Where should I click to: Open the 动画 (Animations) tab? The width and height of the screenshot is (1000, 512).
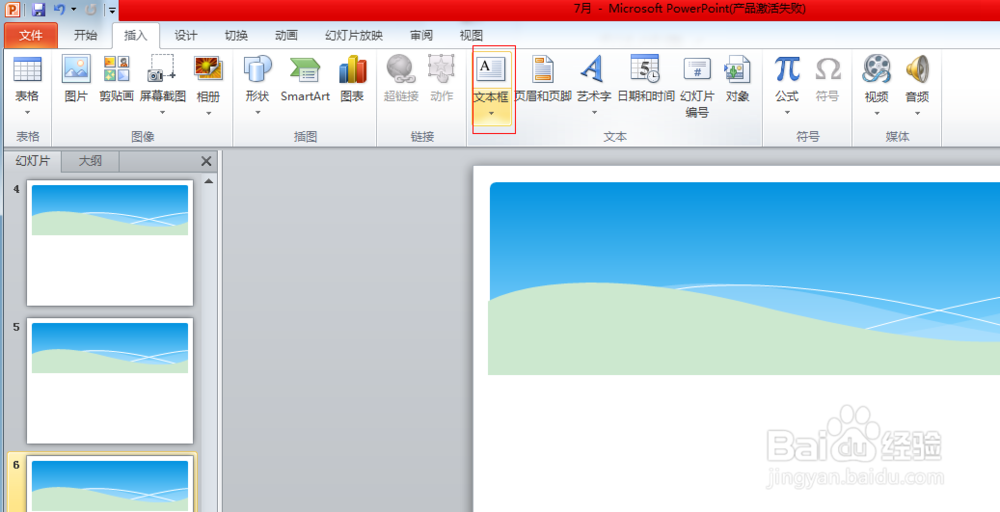click(x=286, y=35)
